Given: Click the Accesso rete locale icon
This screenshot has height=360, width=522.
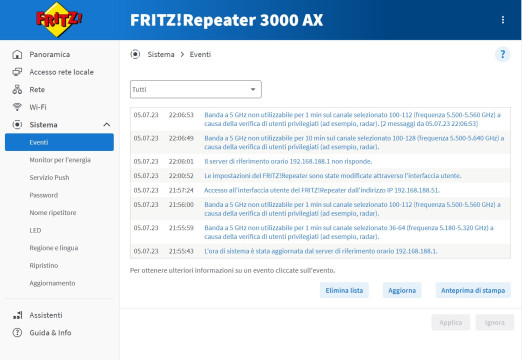Looking at the screenshot, I should point(17,72).
